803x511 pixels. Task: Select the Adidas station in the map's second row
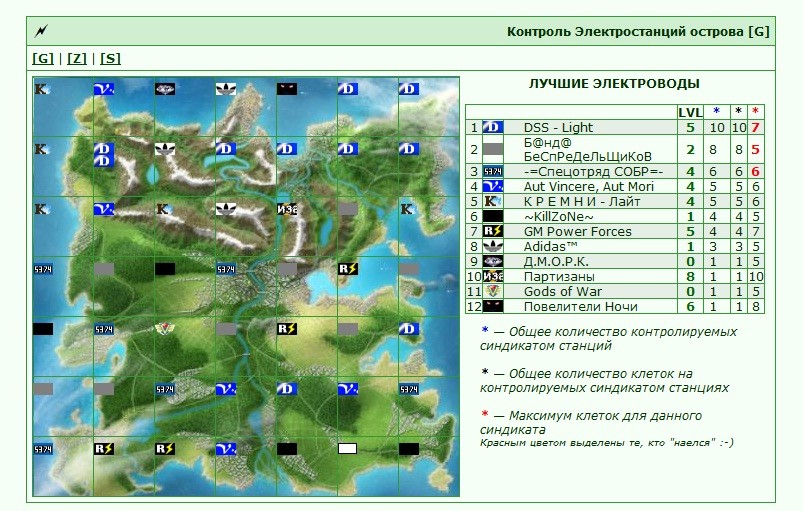(x=165, y=149)
